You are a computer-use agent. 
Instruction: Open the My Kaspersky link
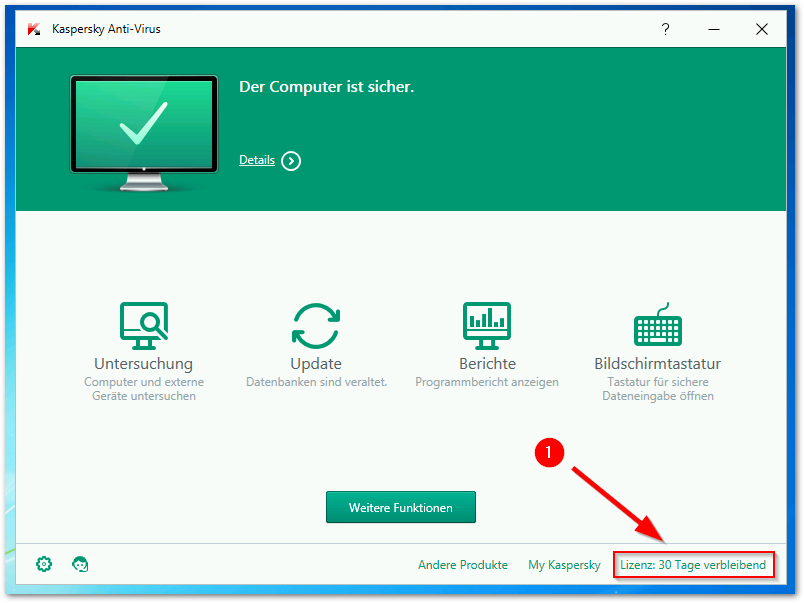click(x=564, y=565)
